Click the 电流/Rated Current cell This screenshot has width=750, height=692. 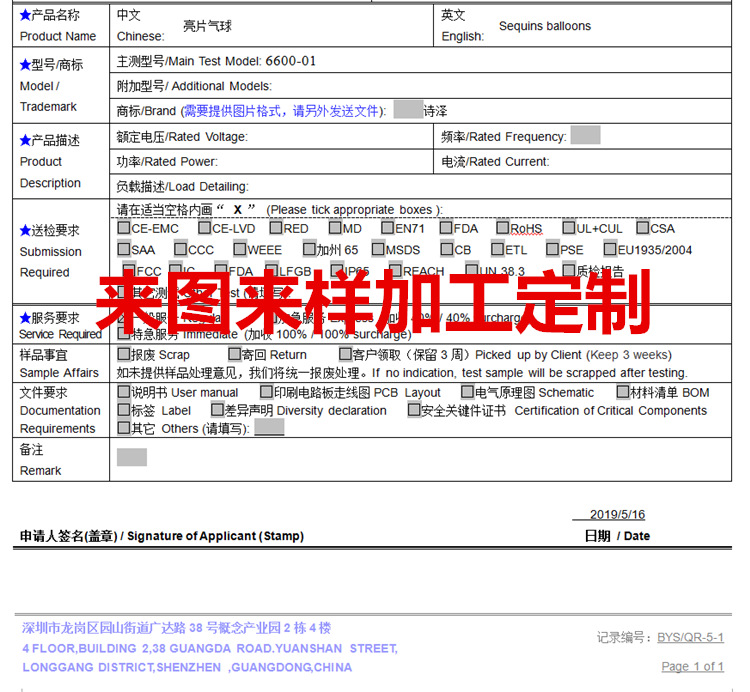(583, 162)
